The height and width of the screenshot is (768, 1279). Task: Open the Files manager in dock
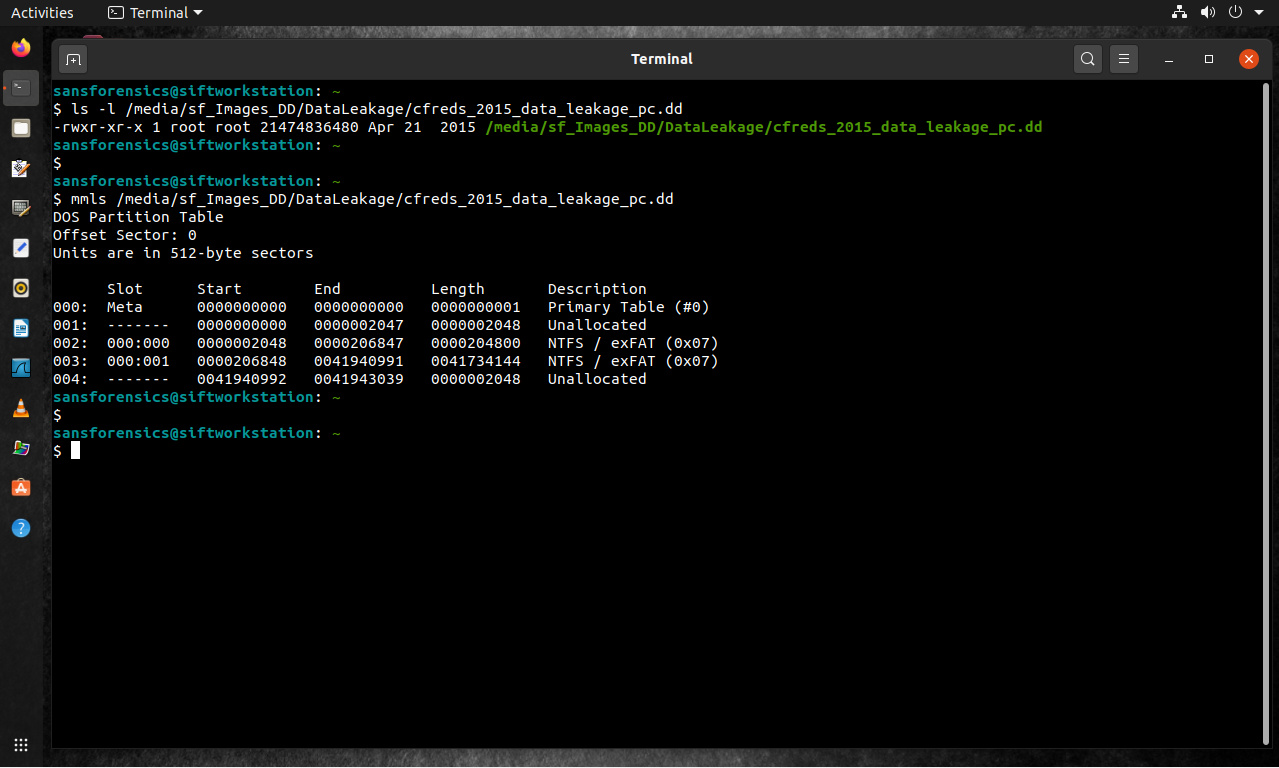(21, 128)
